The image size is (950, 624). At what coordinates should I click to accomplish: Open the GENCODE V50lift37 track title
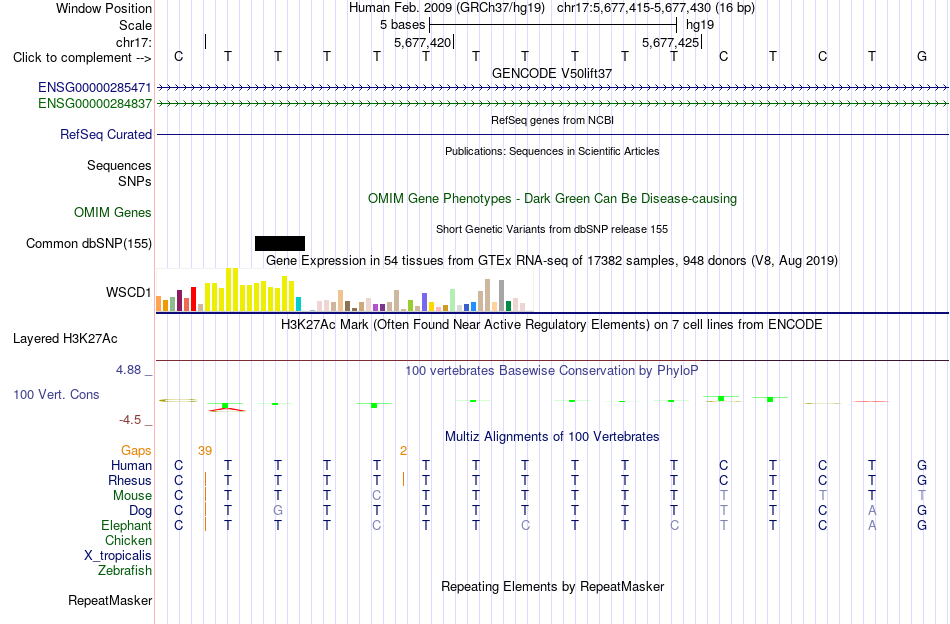coord(552,73)
